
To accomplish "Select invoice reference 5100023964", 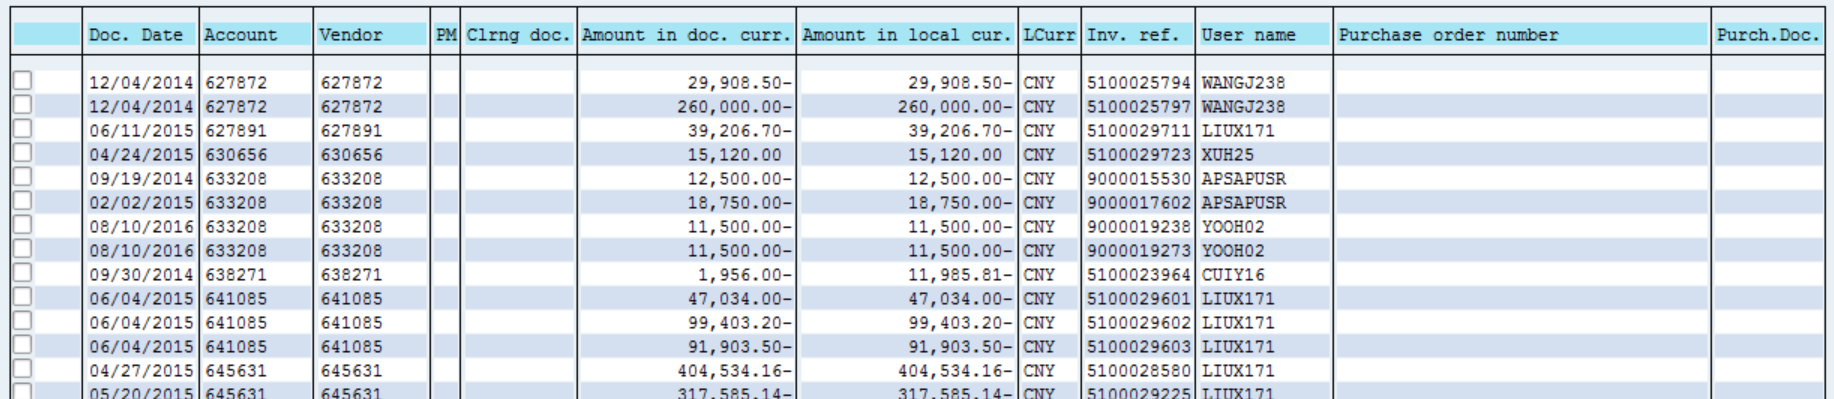I will (x=1139, y=275).
